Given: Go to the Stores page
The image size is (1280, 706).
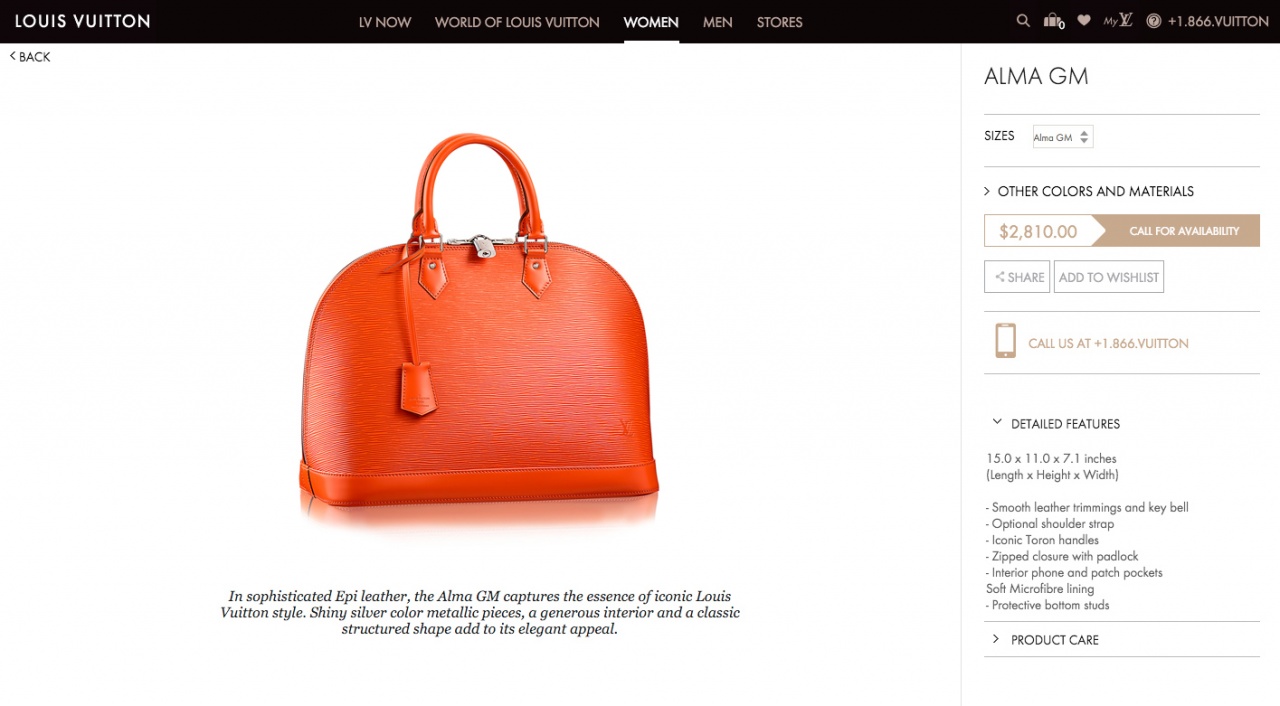Looking at the screenshot, I should pyautogui.click(x=780, y=22).
